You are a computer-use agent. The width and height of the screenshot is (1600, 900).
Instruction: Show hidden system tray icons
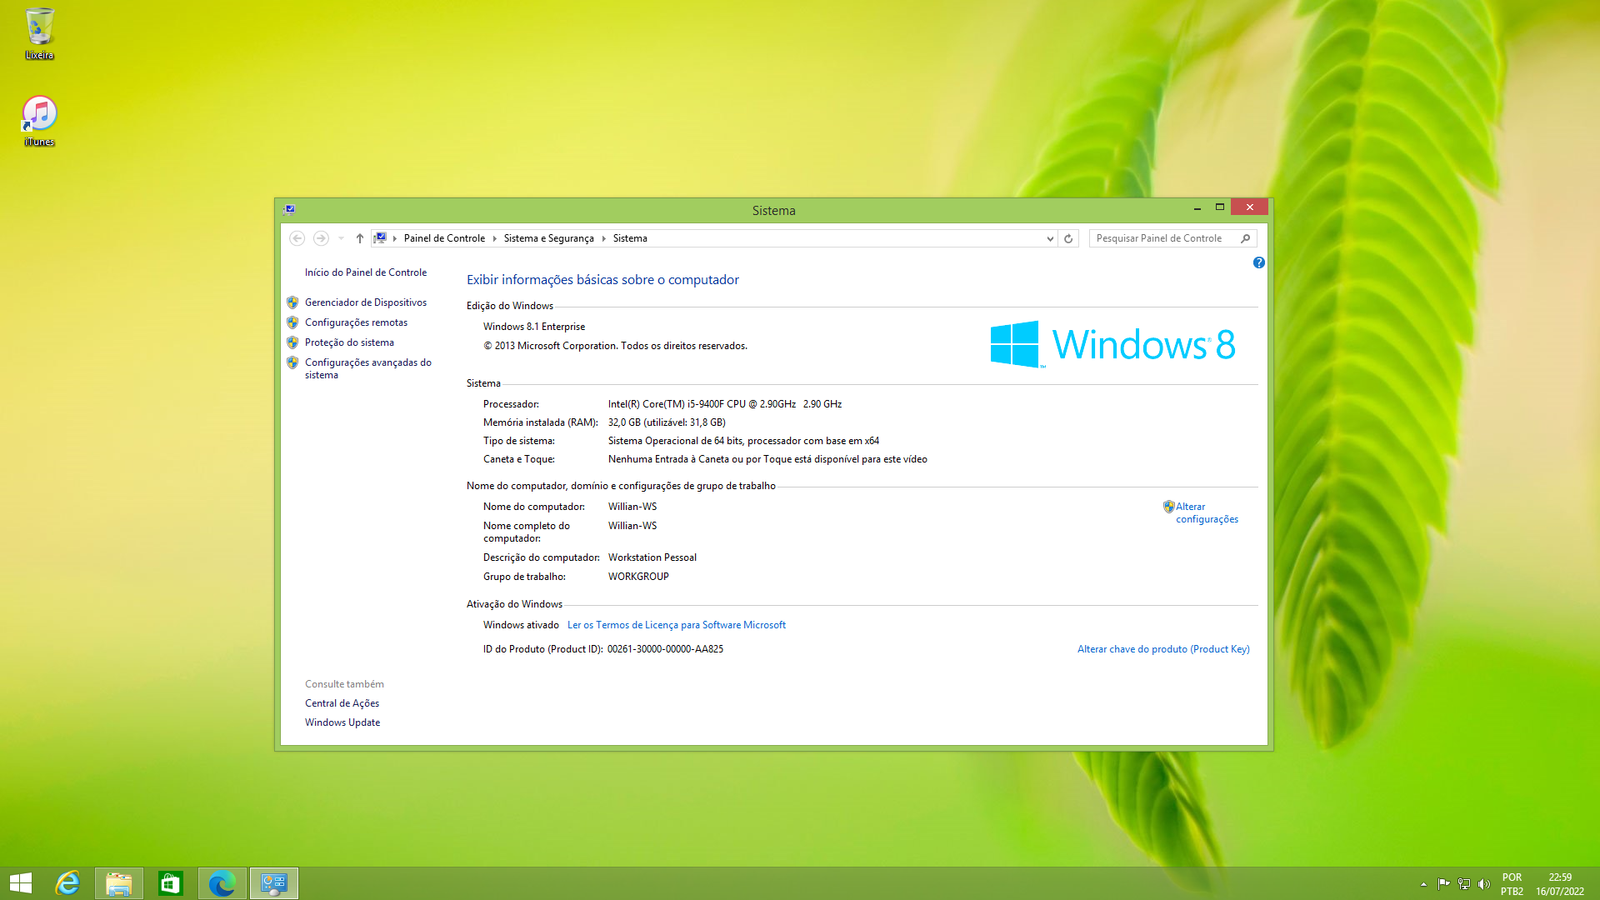[x=1423, y=883]
